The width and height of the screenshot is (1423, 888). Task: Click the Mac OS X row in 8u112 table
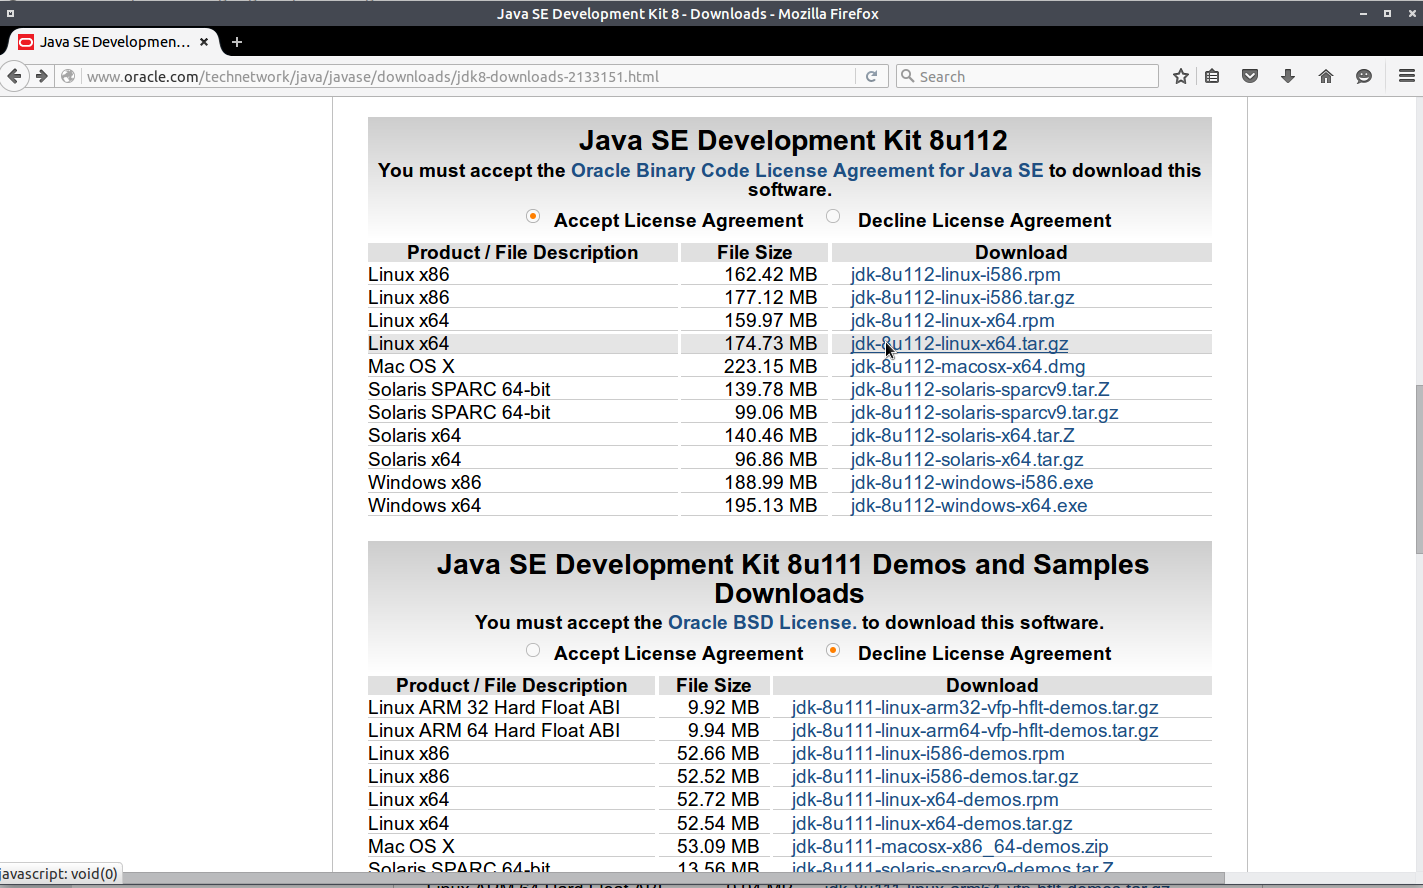pos(790,367)
